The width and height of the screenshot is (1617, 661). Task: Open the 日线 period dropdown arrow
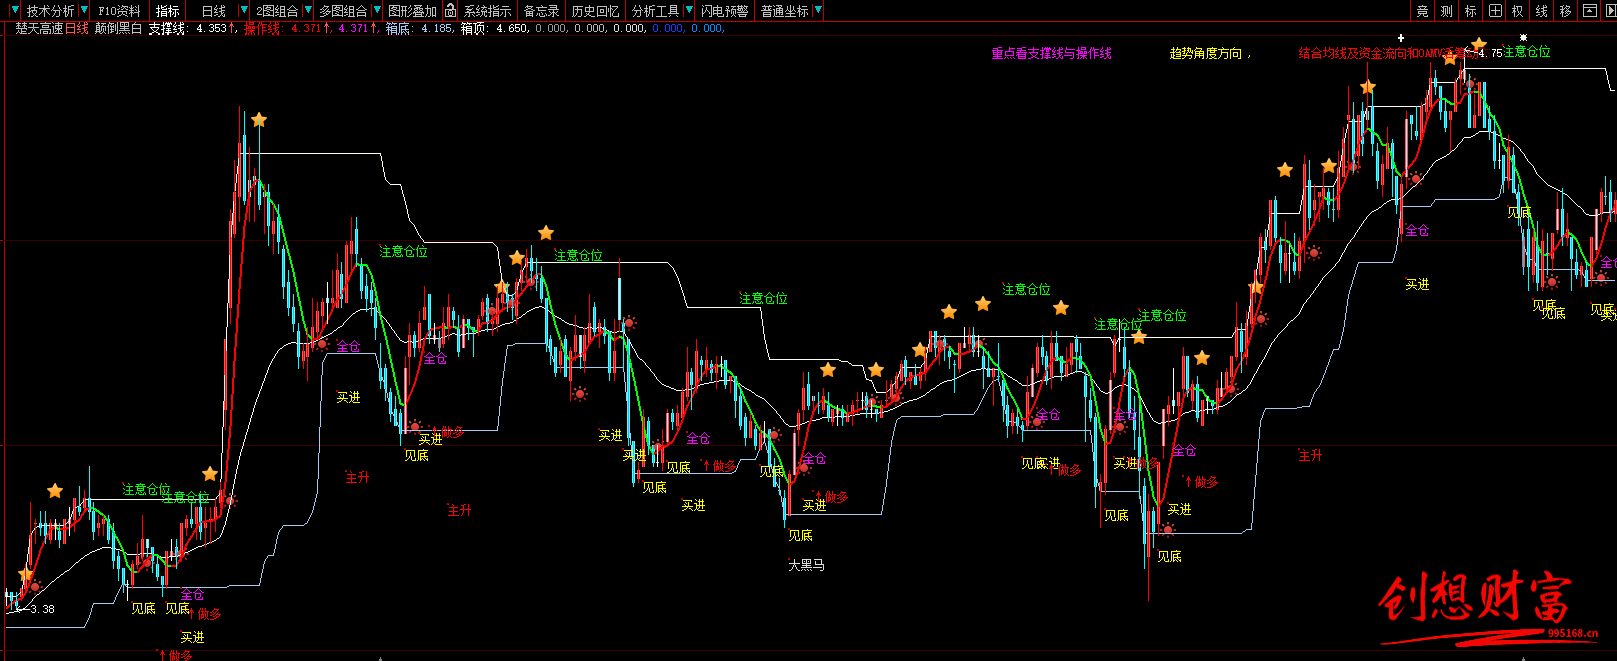click(243, 11)
